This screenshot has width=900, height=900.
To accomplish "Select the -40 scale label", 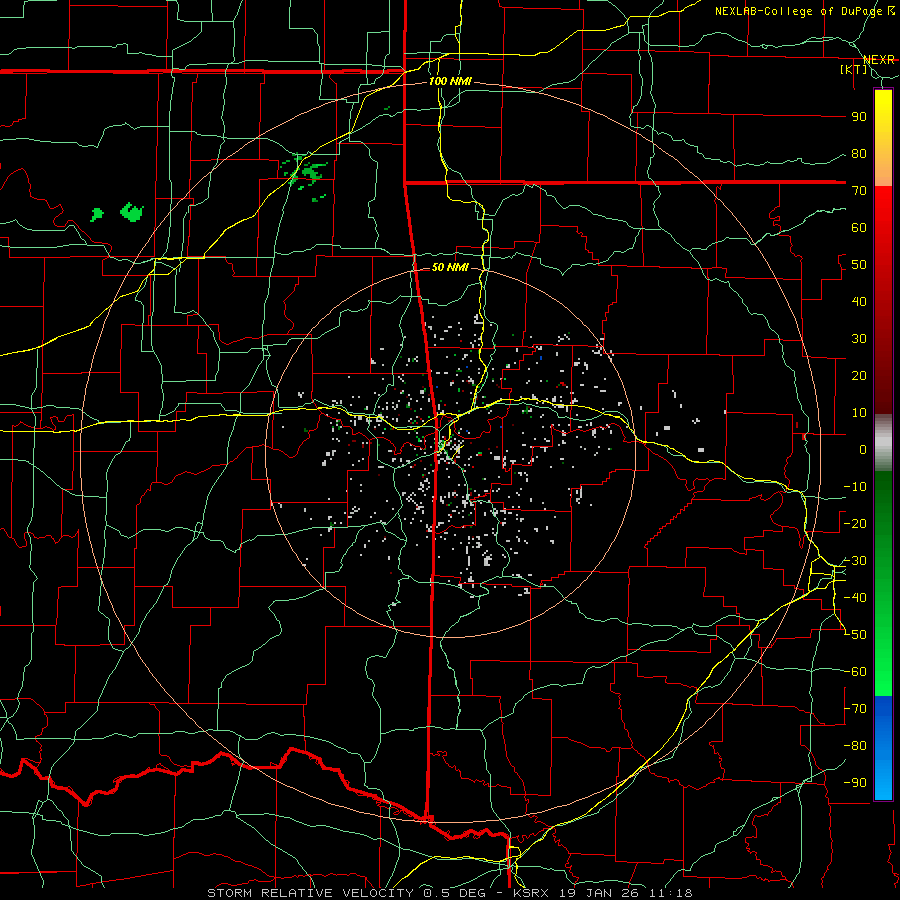I will tap(855, 598).
